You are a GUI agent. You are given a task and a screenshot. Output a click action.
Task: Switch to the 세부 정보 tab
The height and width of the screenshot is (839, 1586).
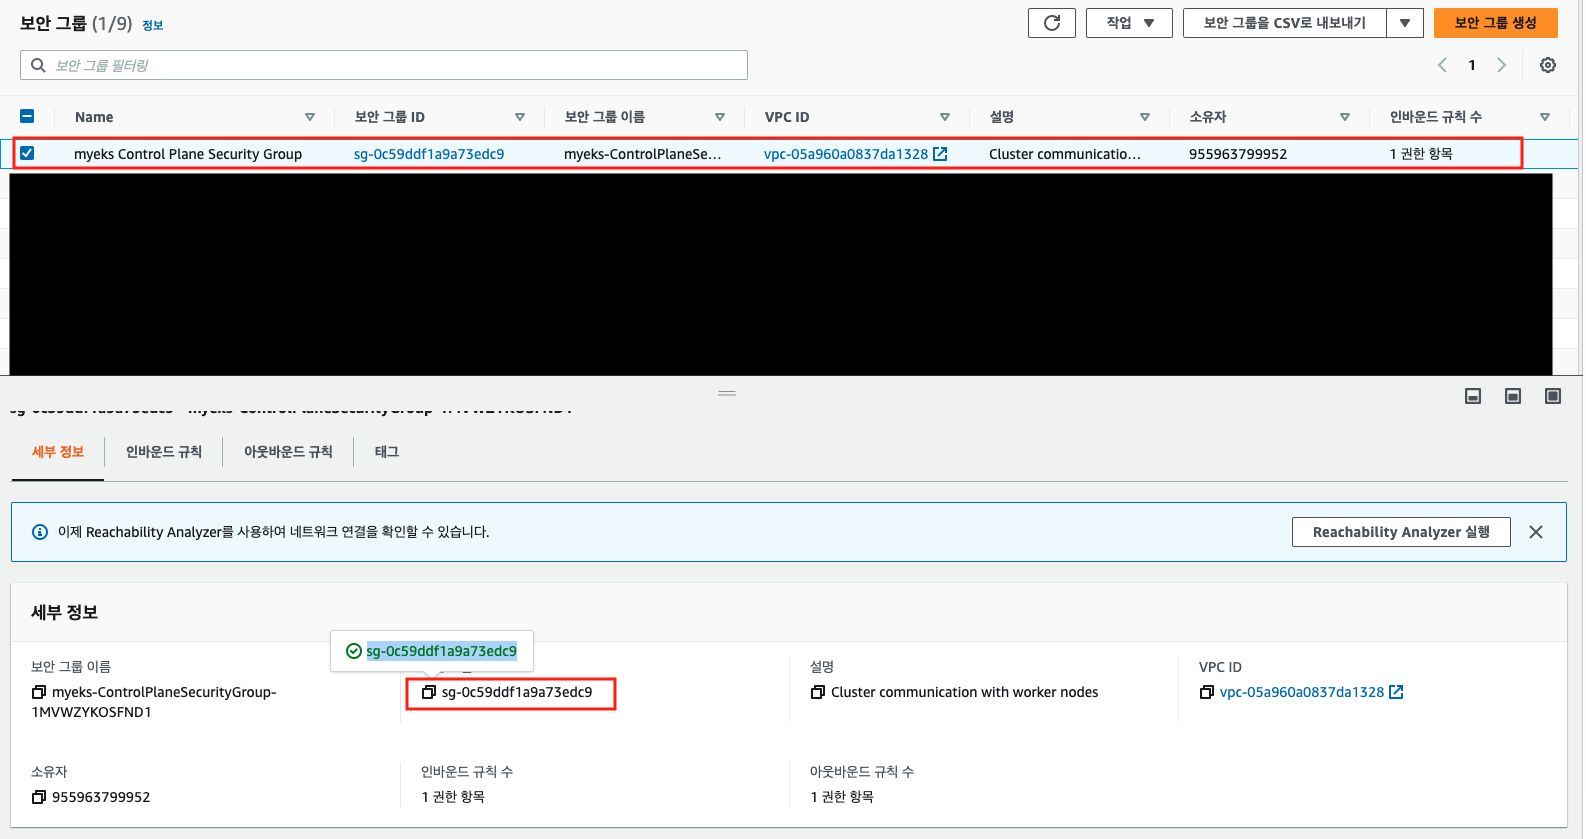tap(58, 452)
